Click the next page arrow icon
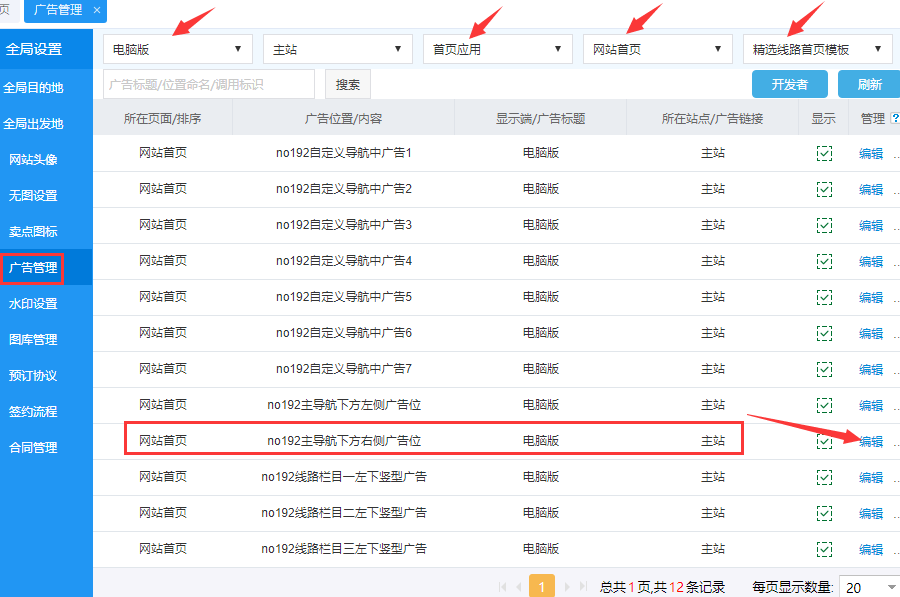Image resolution: width=900 pixels, height=597 pixels. 567,587
